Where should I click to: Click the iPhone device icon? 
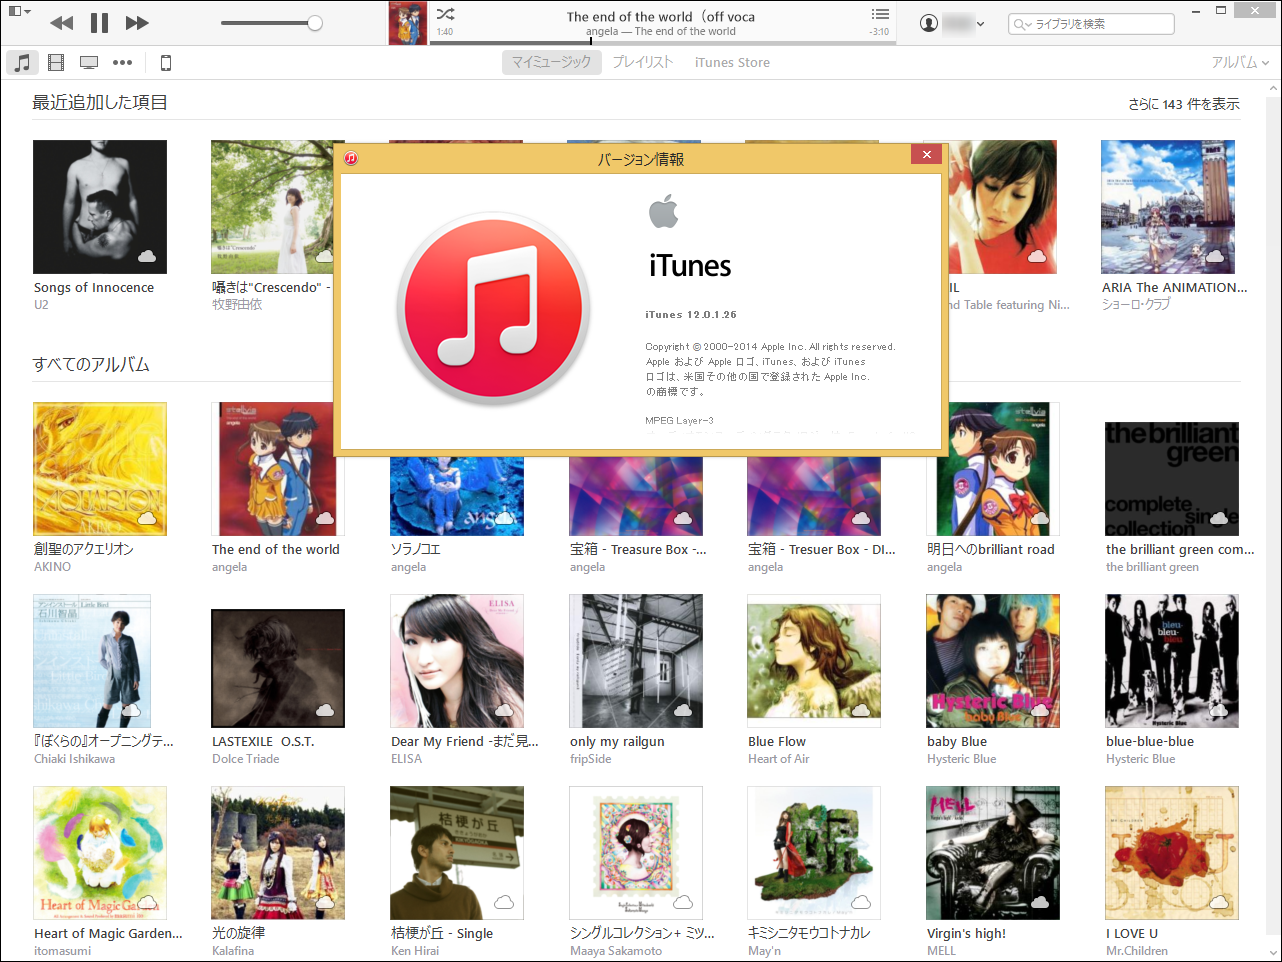pos(166,62)
